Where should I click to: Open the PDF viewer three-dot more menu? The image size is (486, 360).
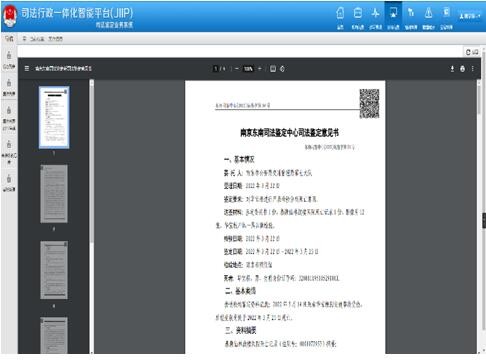tap(473, 69)
